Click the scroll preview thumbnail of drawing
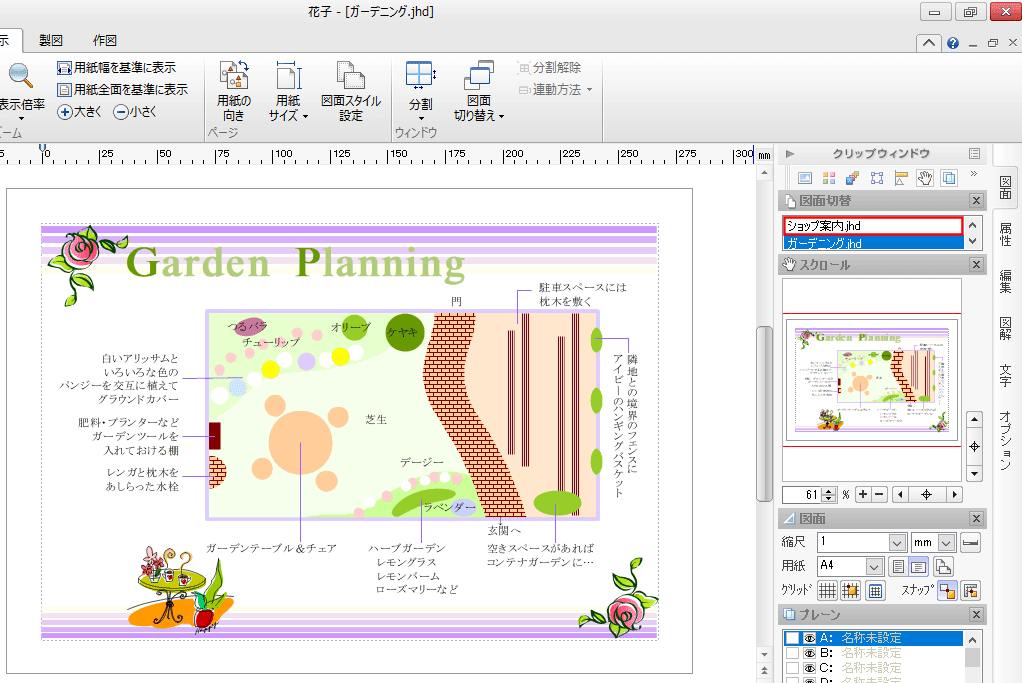Viewport: 1022px width, 683px height. click(x=872, y=379)
